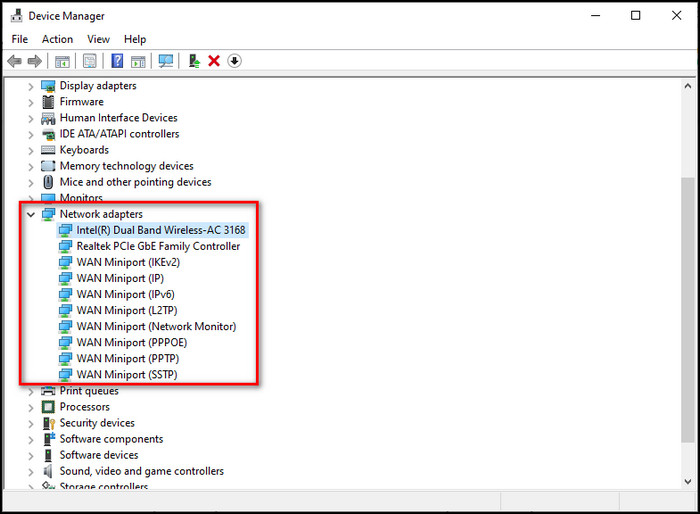Click the Back arrow toolbar icon

[x=15, y=61]
